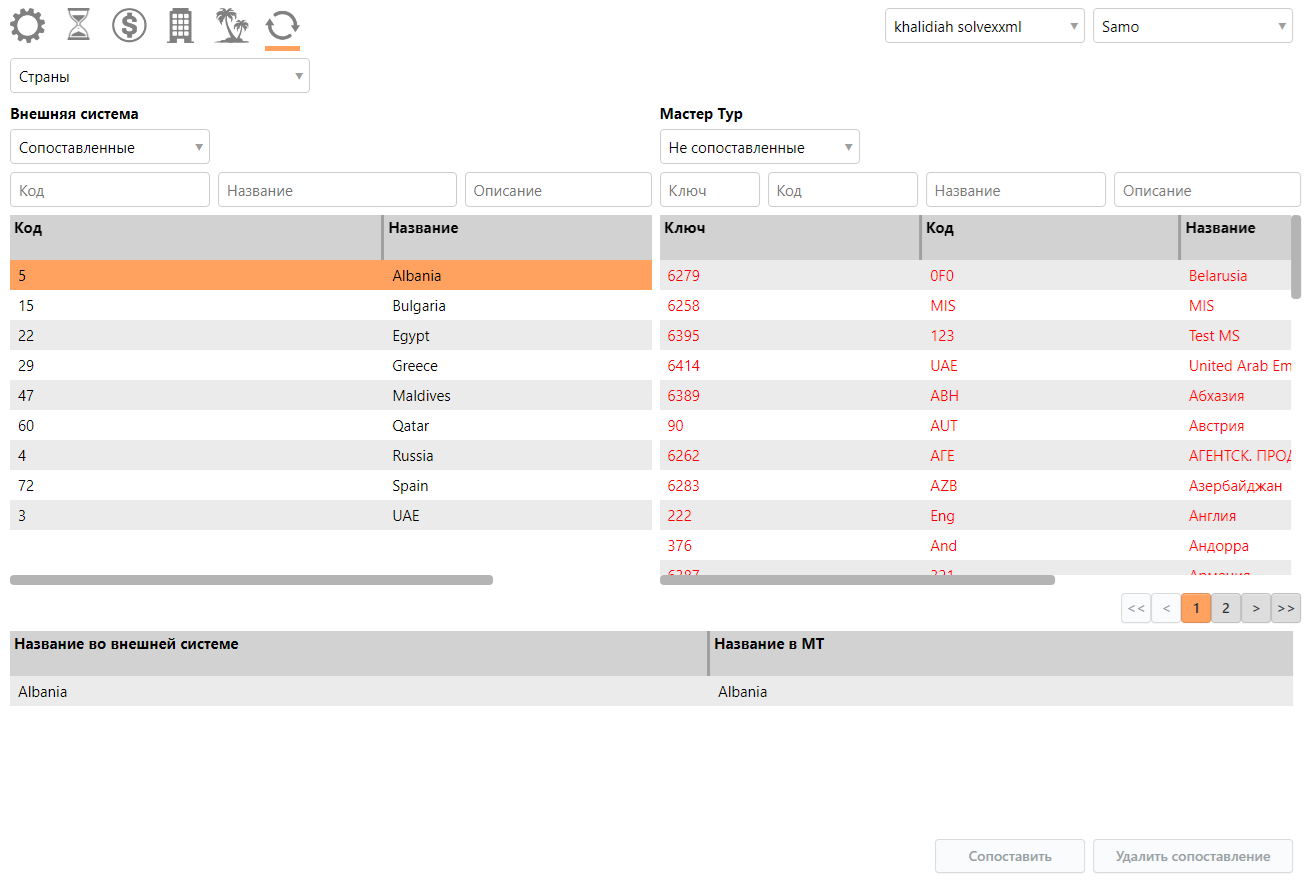Open the palm tree island icon
This screenshot has width=1309, height=887.
(x=232, y=25)
